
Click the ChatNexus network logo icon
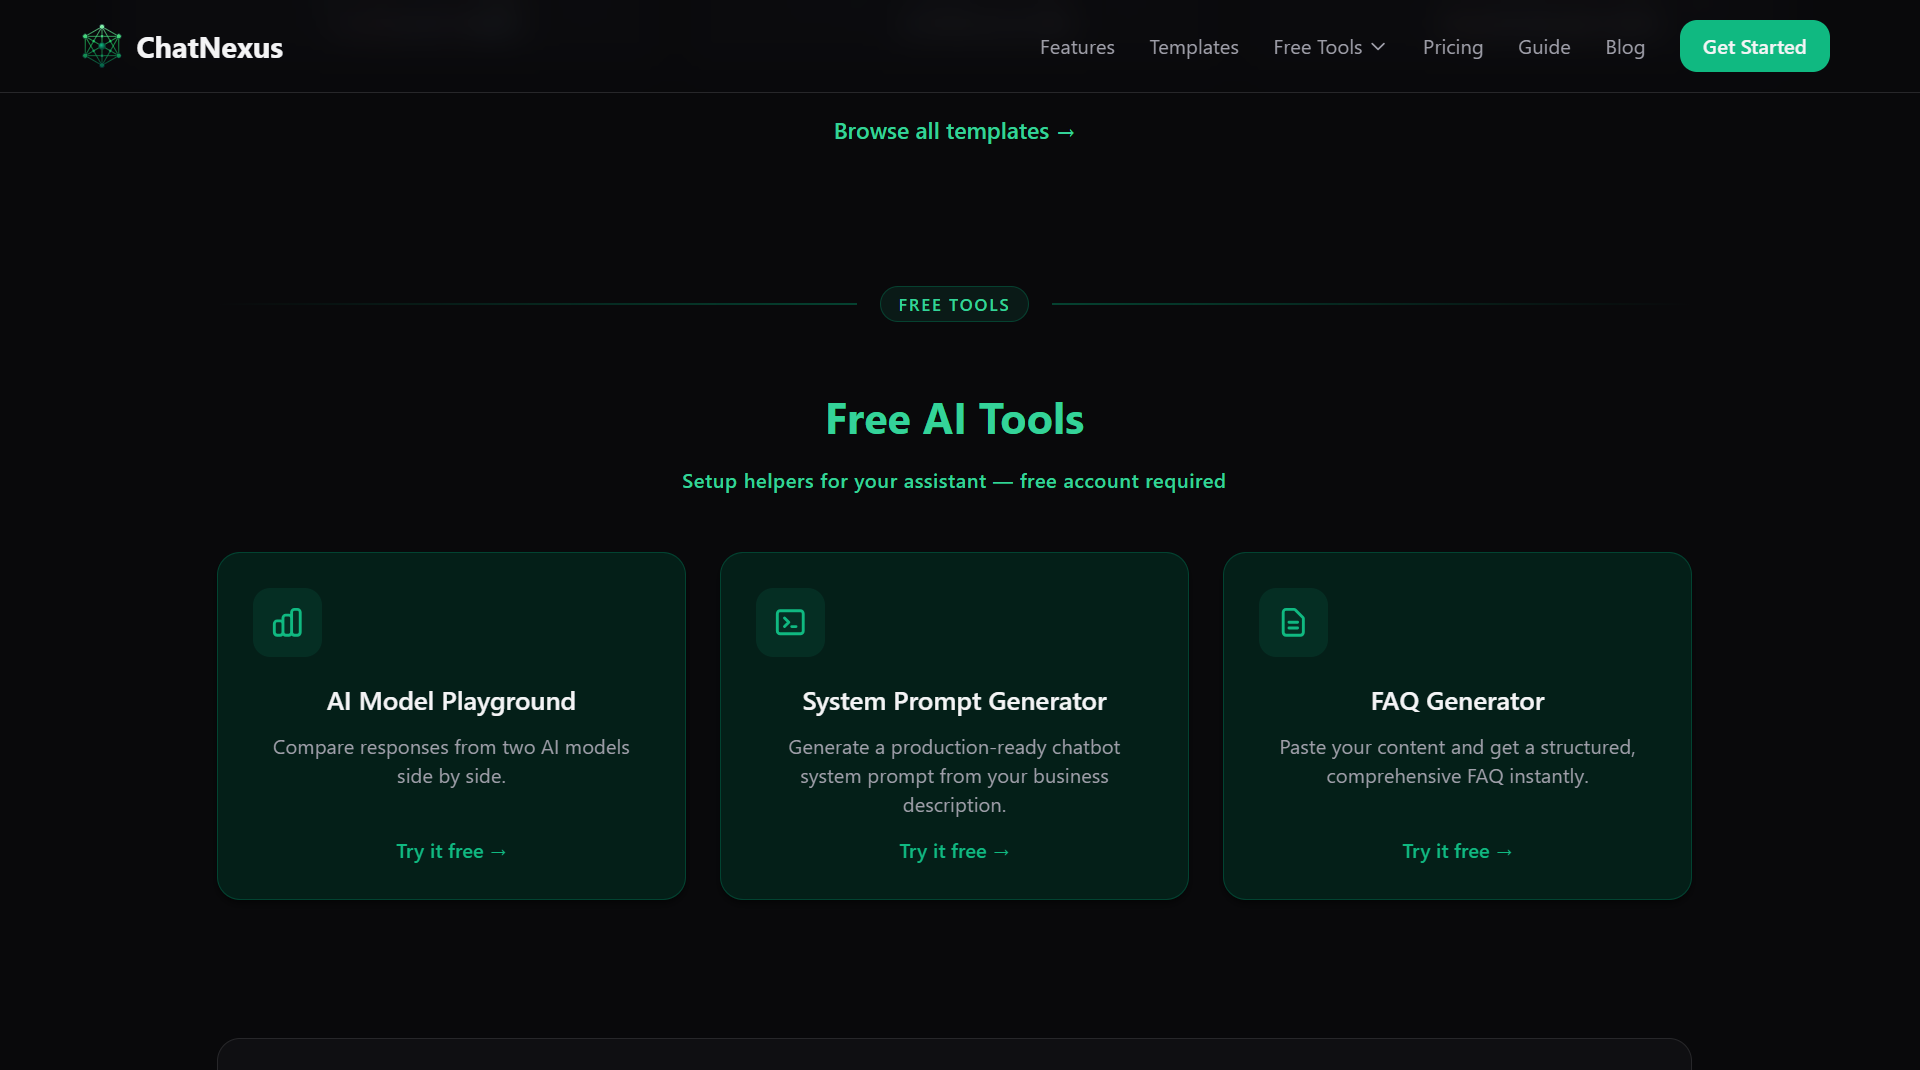[x=102, y=46]
